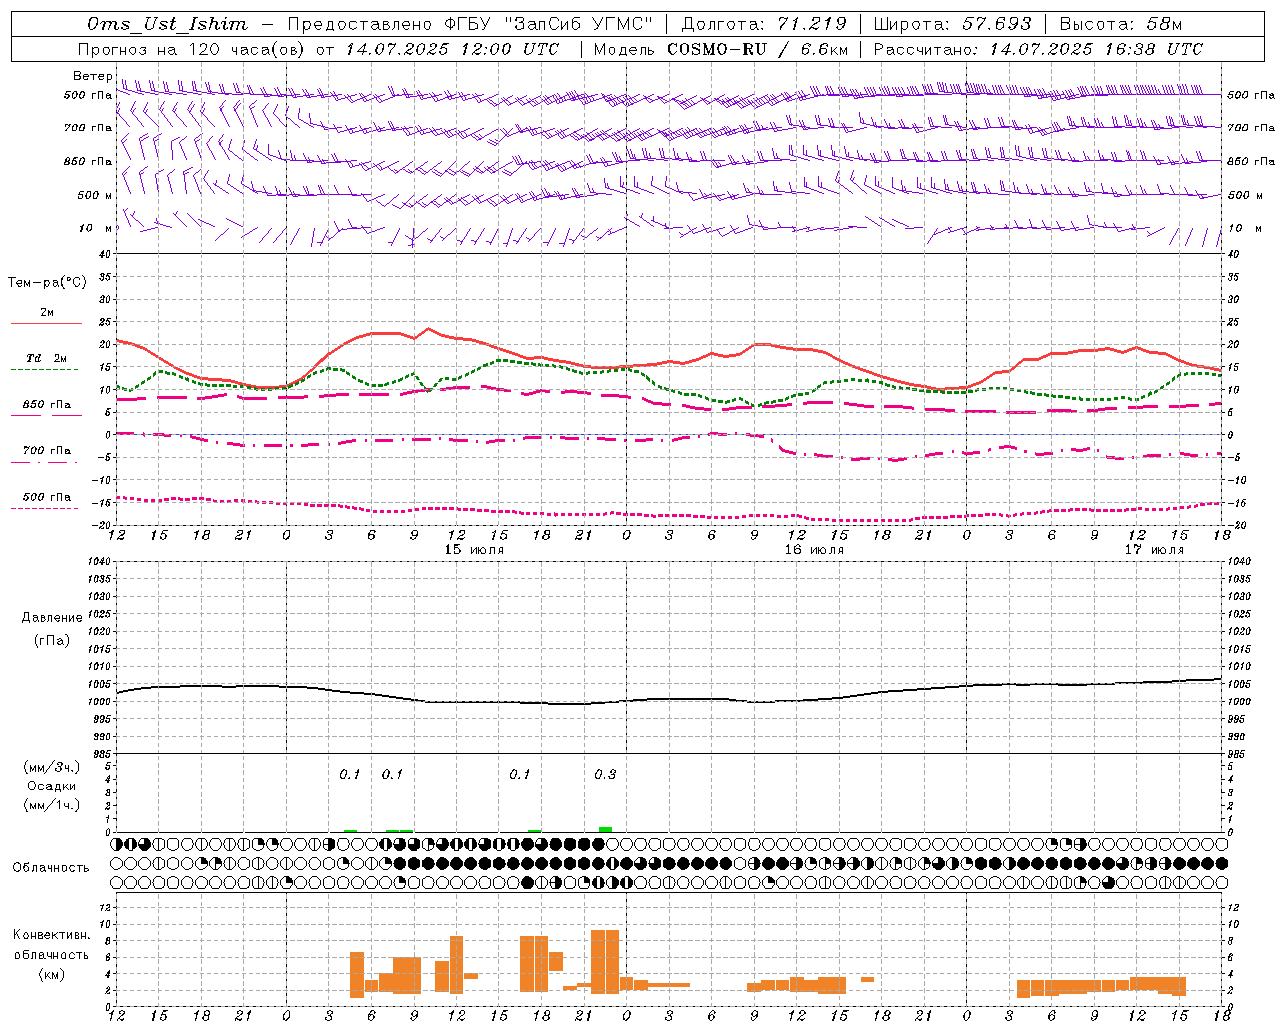Select the longitude value Долгота: 71.219
1280x1024 pixels.
(764, 24)
